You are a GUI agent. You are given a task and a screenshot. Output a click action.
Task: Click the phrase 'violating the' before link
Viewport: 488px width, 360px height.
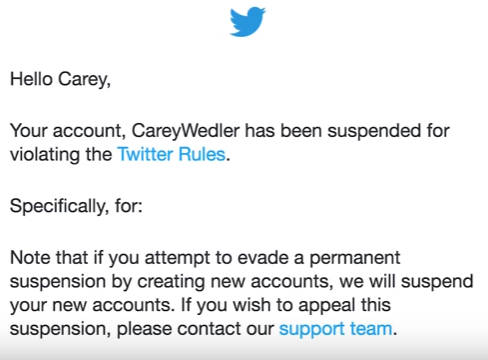coord(61,154)
